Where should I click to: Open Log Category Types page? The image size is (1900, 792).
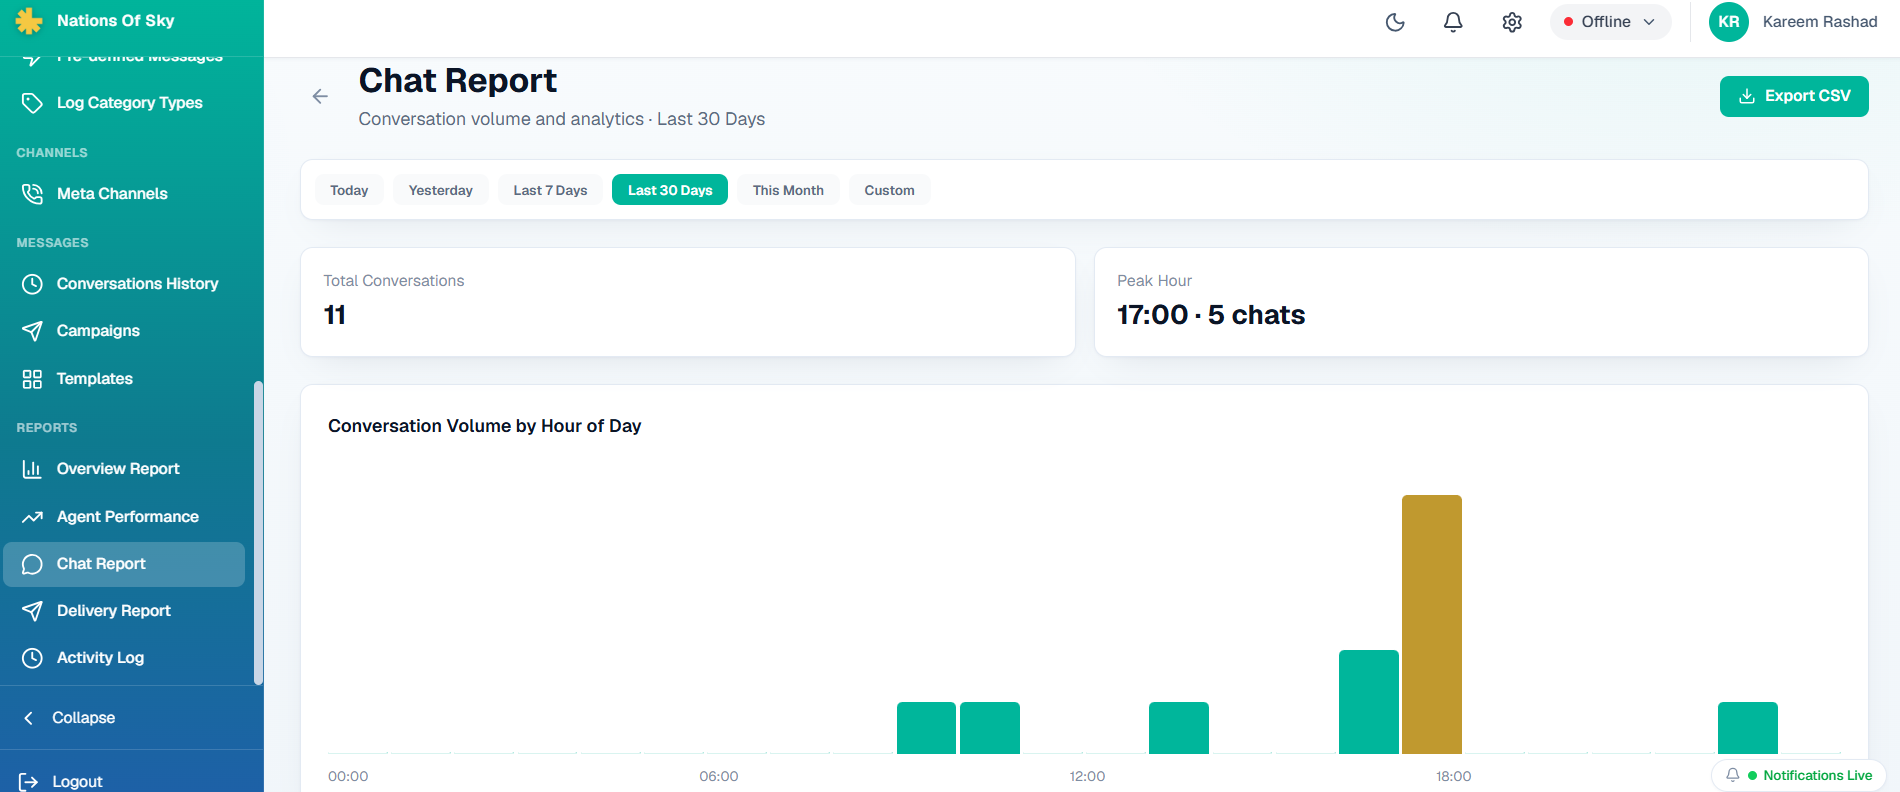pyautogui.click(x=124, y=103)
